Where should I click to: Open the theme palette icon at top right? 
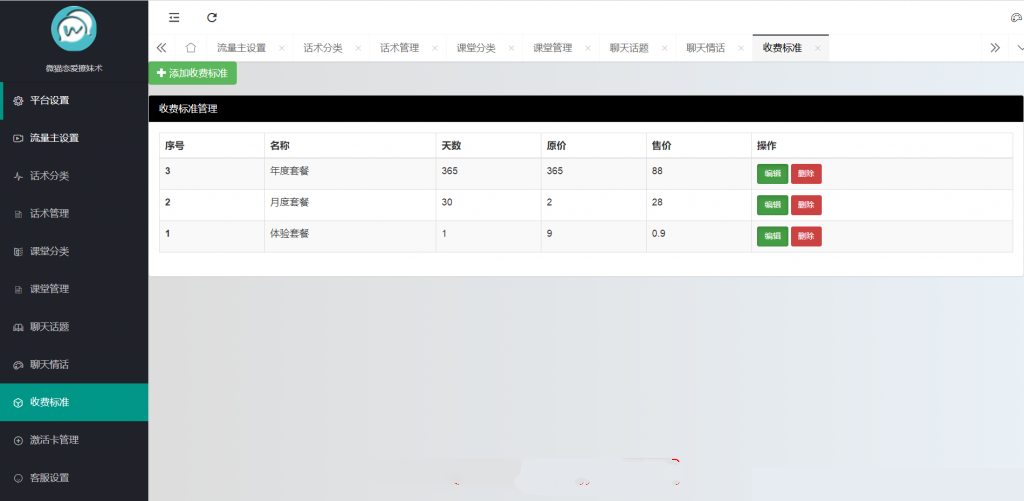[x=1017, y=18]
